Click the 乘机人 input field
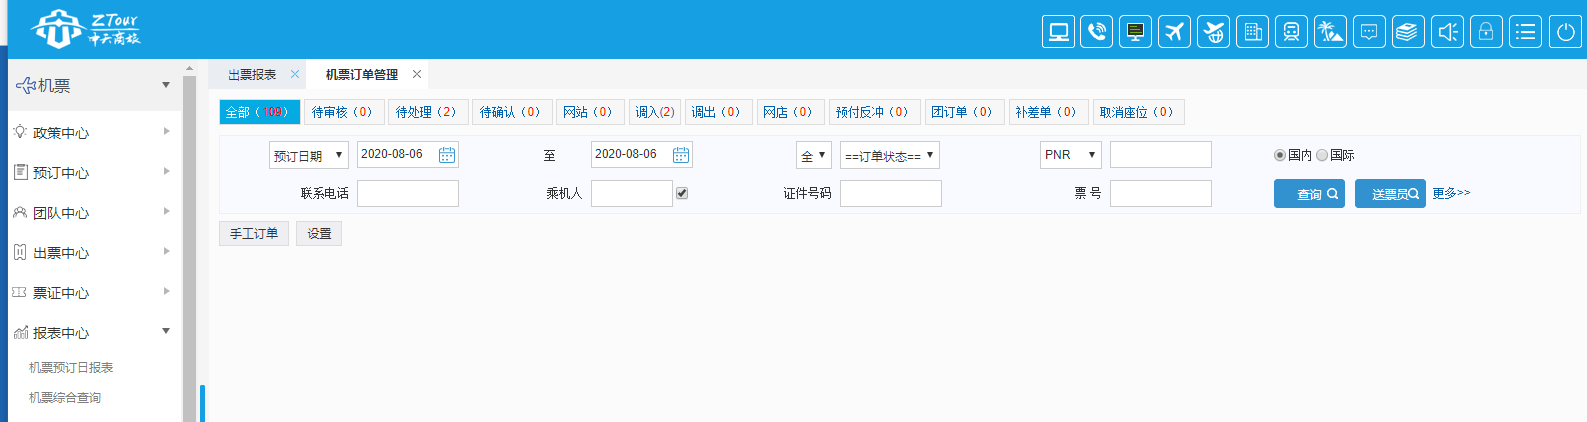 pyautogui.click(x=632, y=193)
